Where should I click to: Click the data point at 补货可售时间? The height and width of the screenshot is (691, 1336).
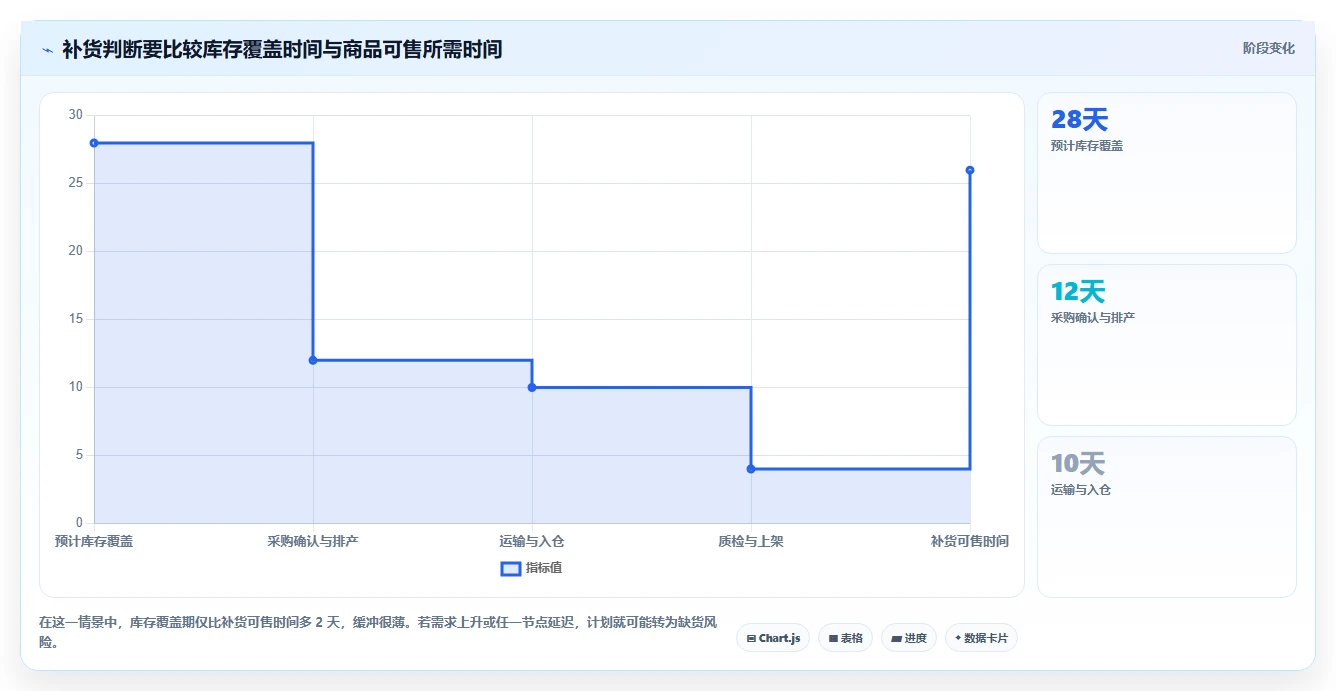[970, 170]
